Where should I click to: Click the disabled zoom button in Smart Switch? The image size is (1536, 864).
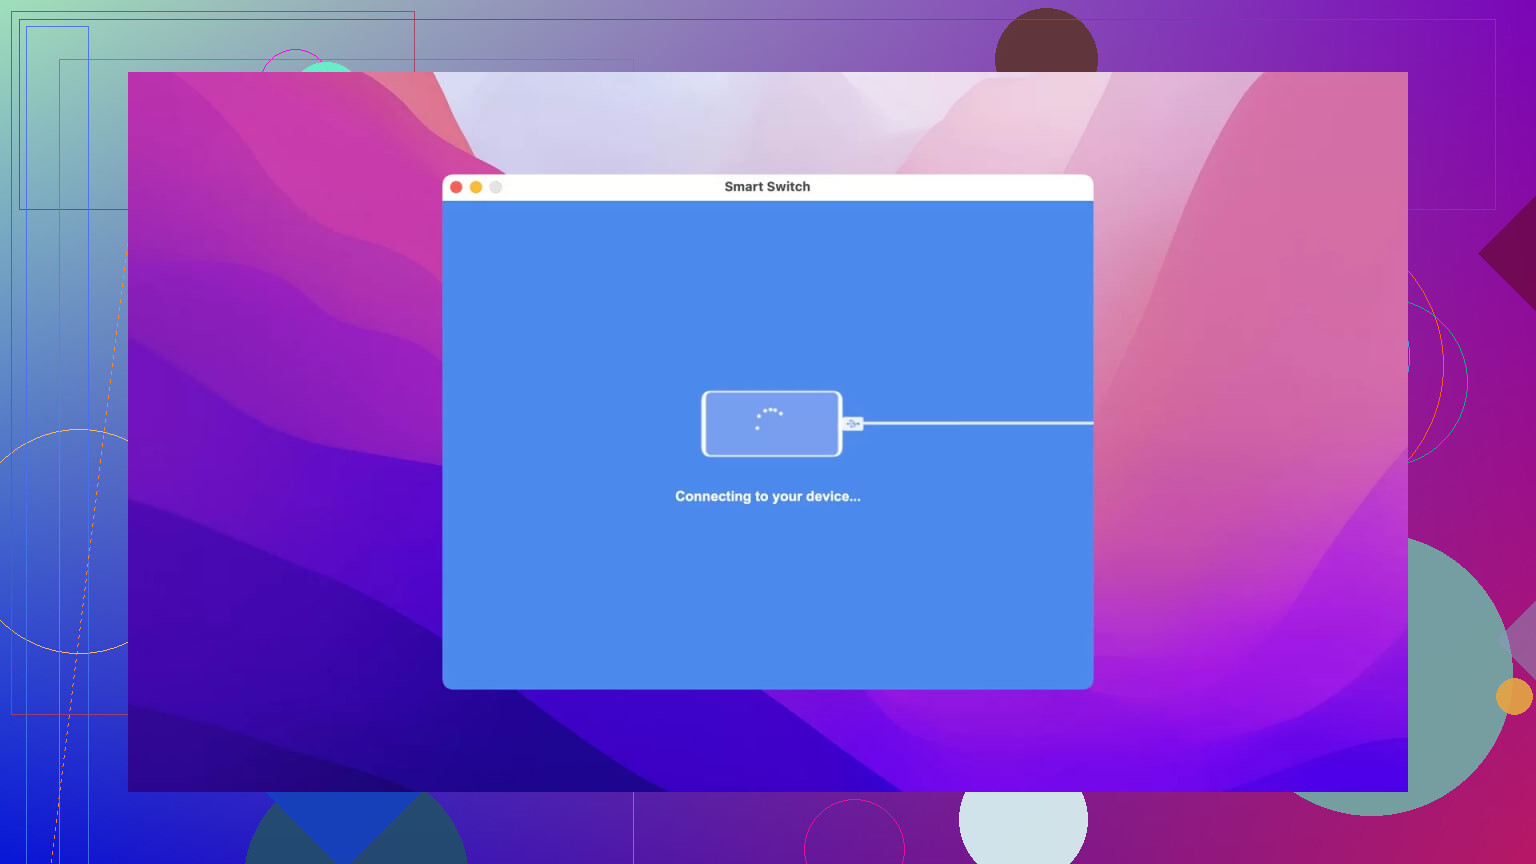coord(496,187)
